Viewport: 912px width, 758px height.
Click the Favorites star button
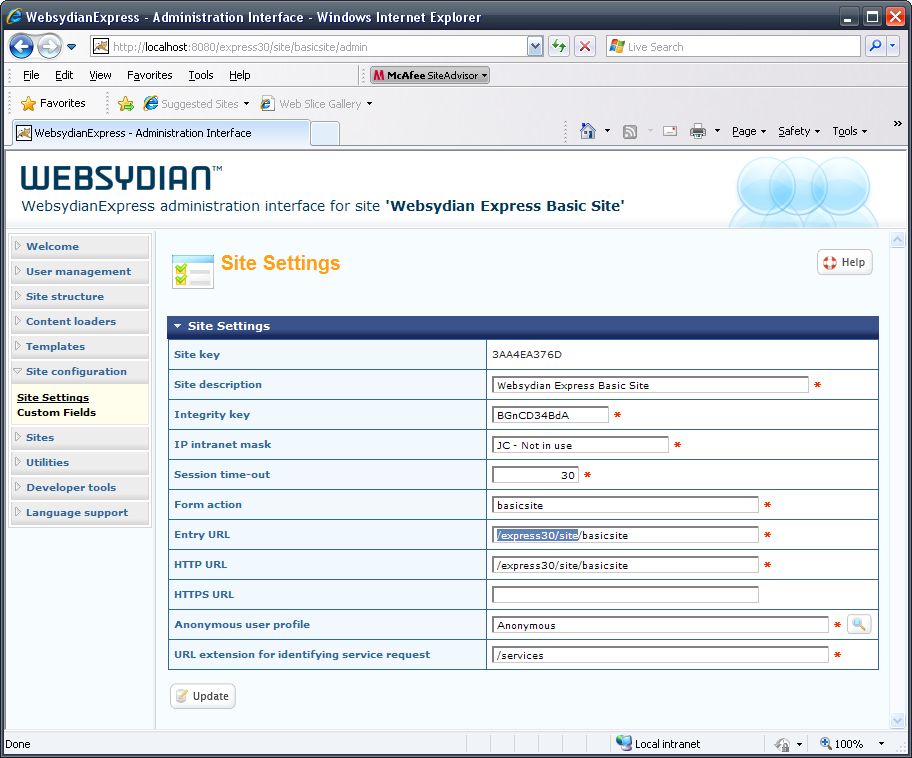pyautogui.click(x=54, y=104)
